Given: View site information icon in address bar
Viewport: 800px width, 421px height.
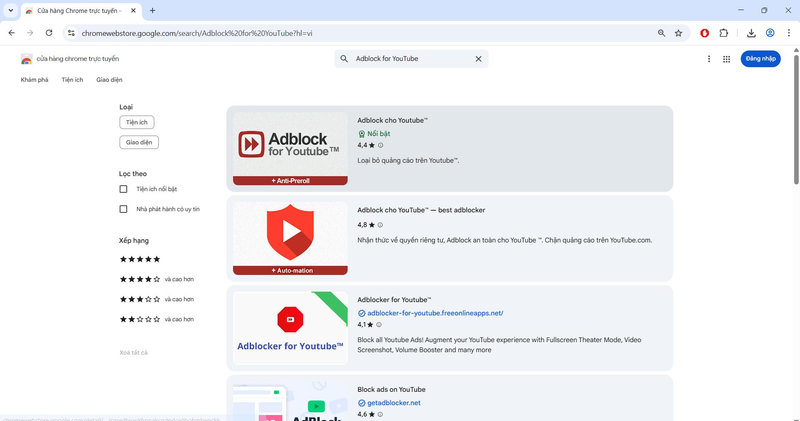Looking at the screenshot, I should [x=71, y=33].
